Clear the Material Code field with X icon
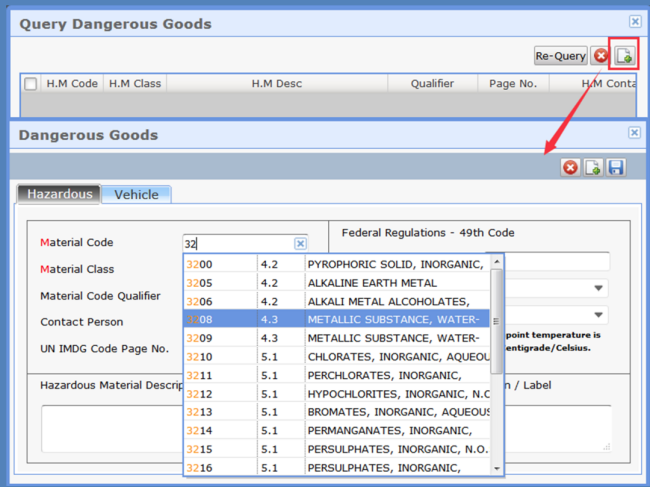The height and width of the screenshot is (487, 650). tap(300, 243)
